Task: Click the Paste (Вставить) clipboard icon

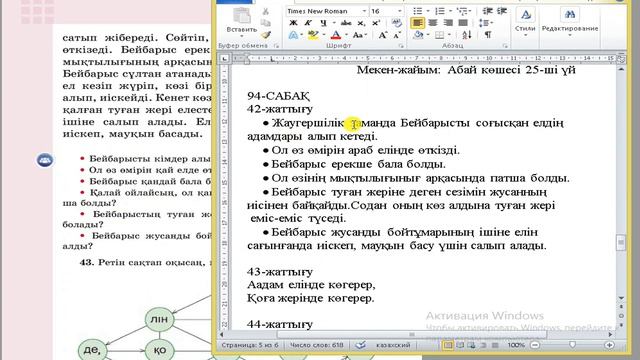Action: pos(242,16)
